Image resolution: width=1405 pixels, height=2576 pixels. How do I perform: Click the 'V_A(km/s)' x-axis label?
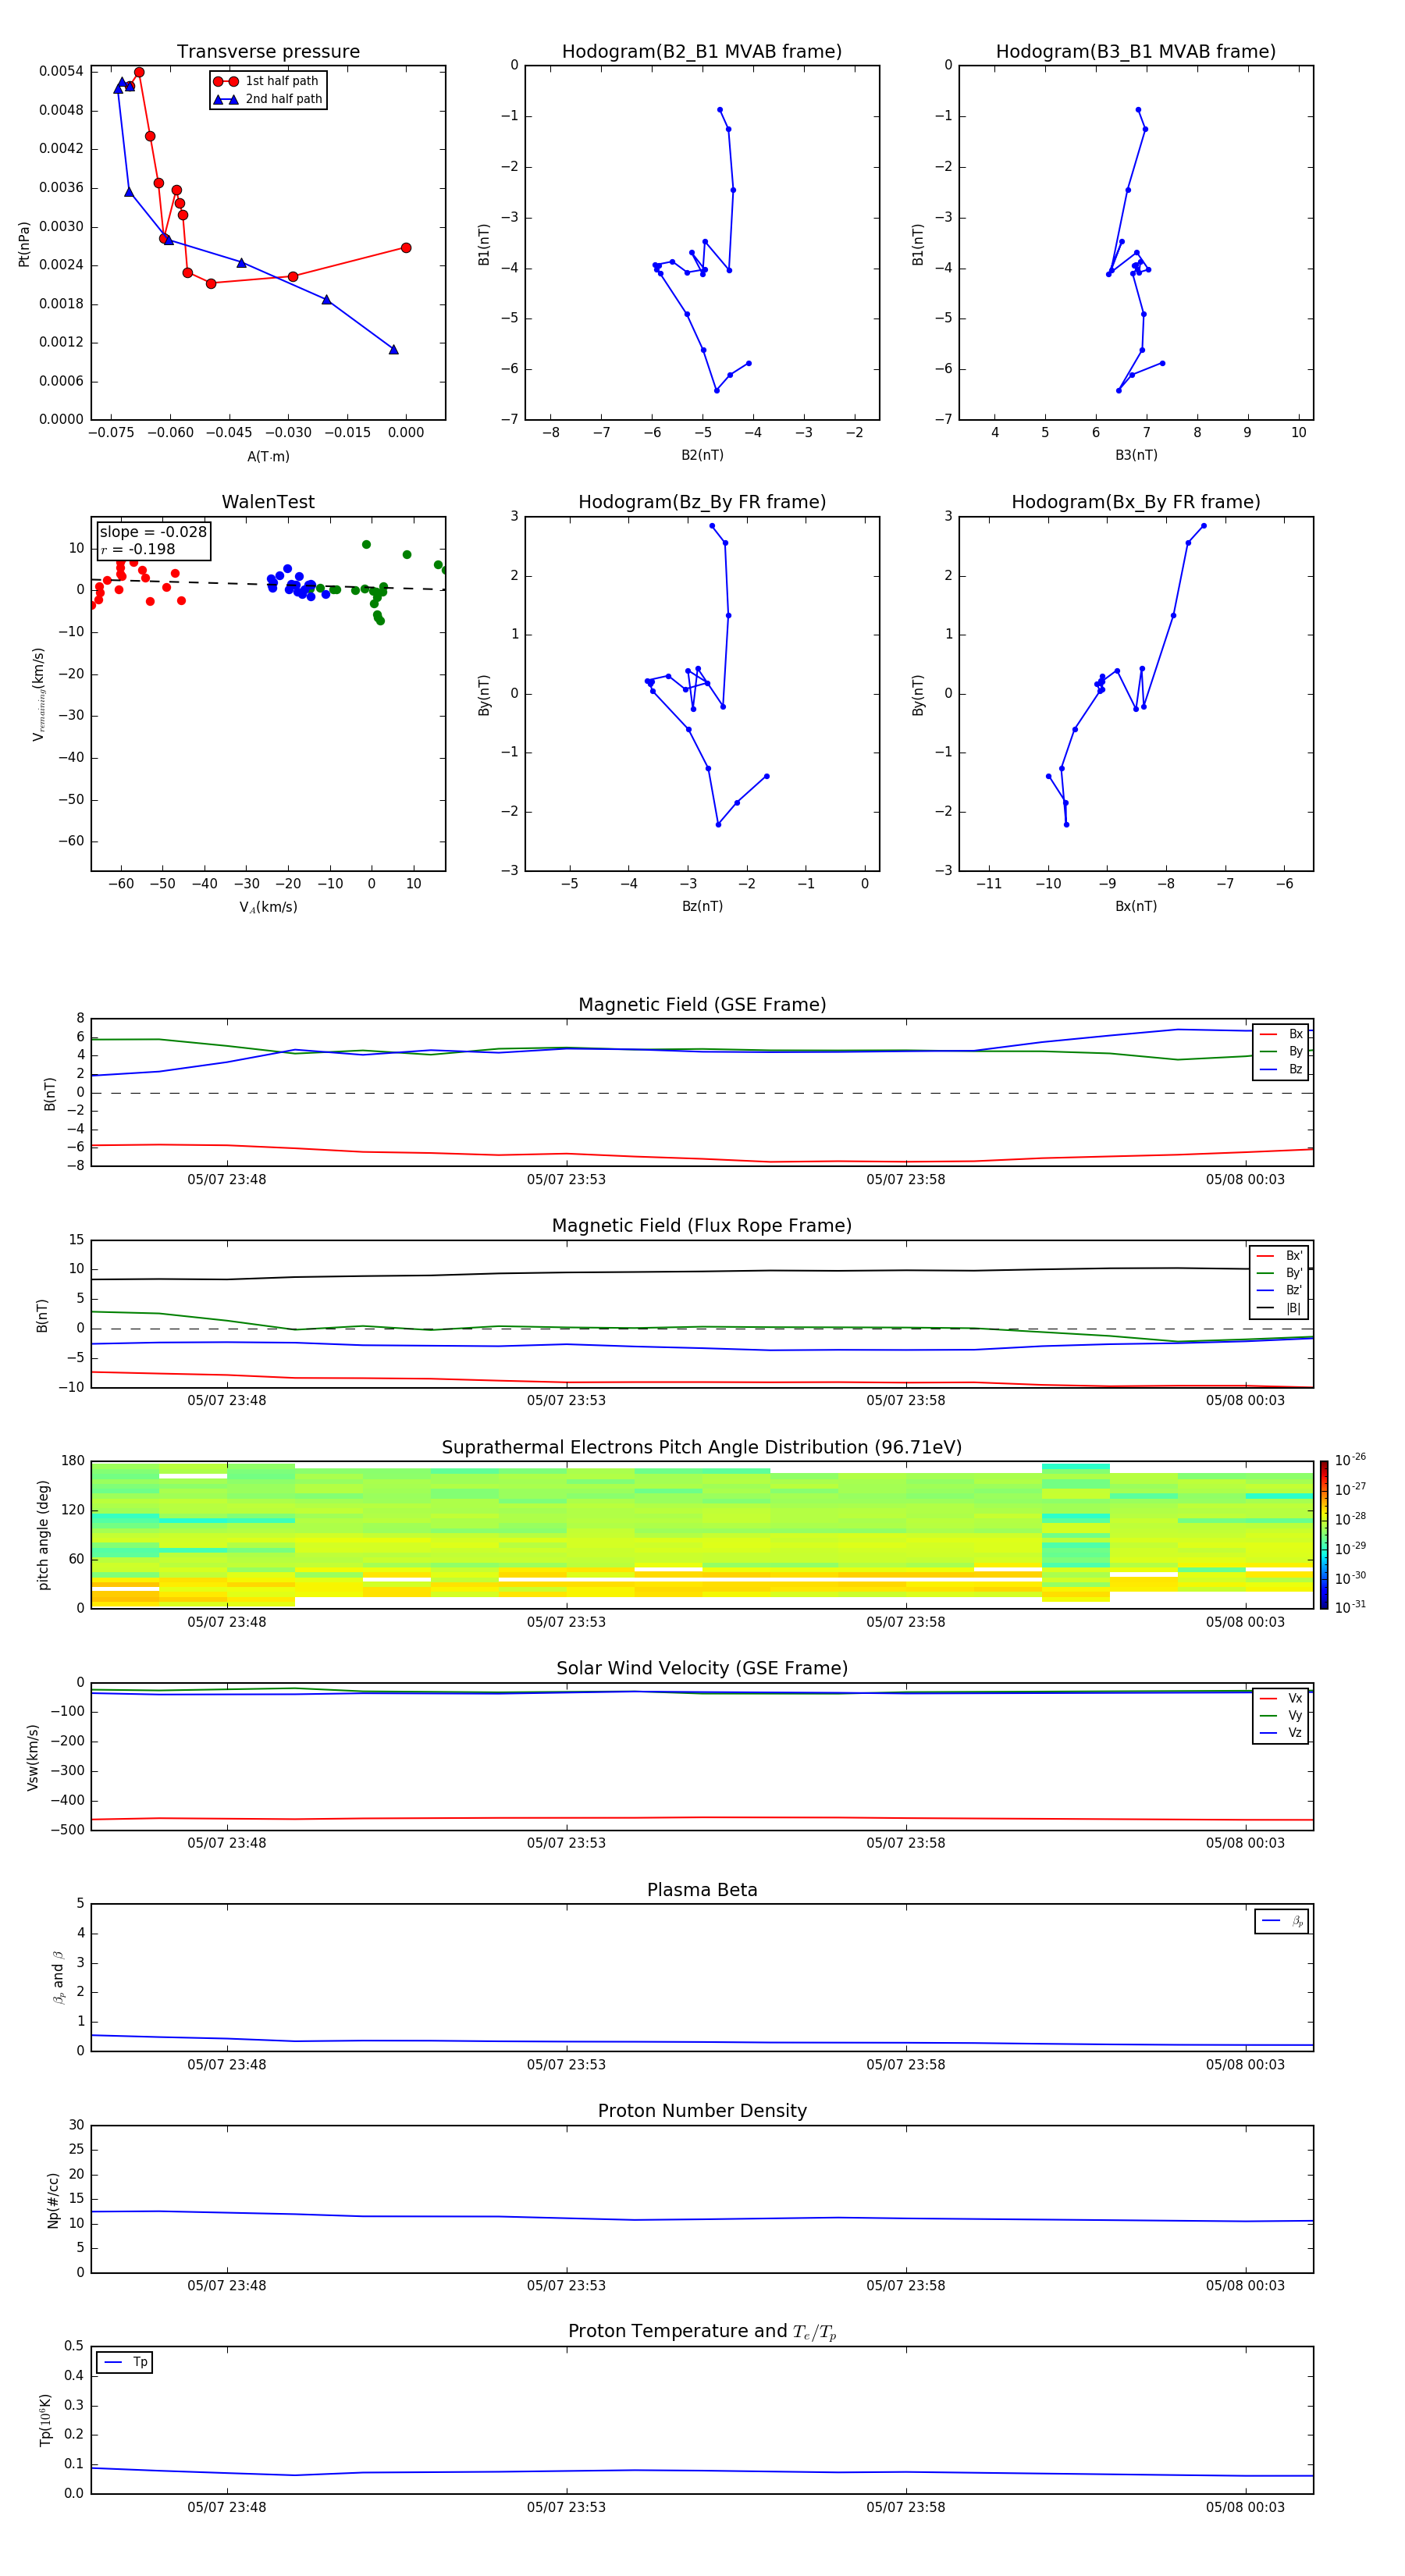click(x=268, y=908)
